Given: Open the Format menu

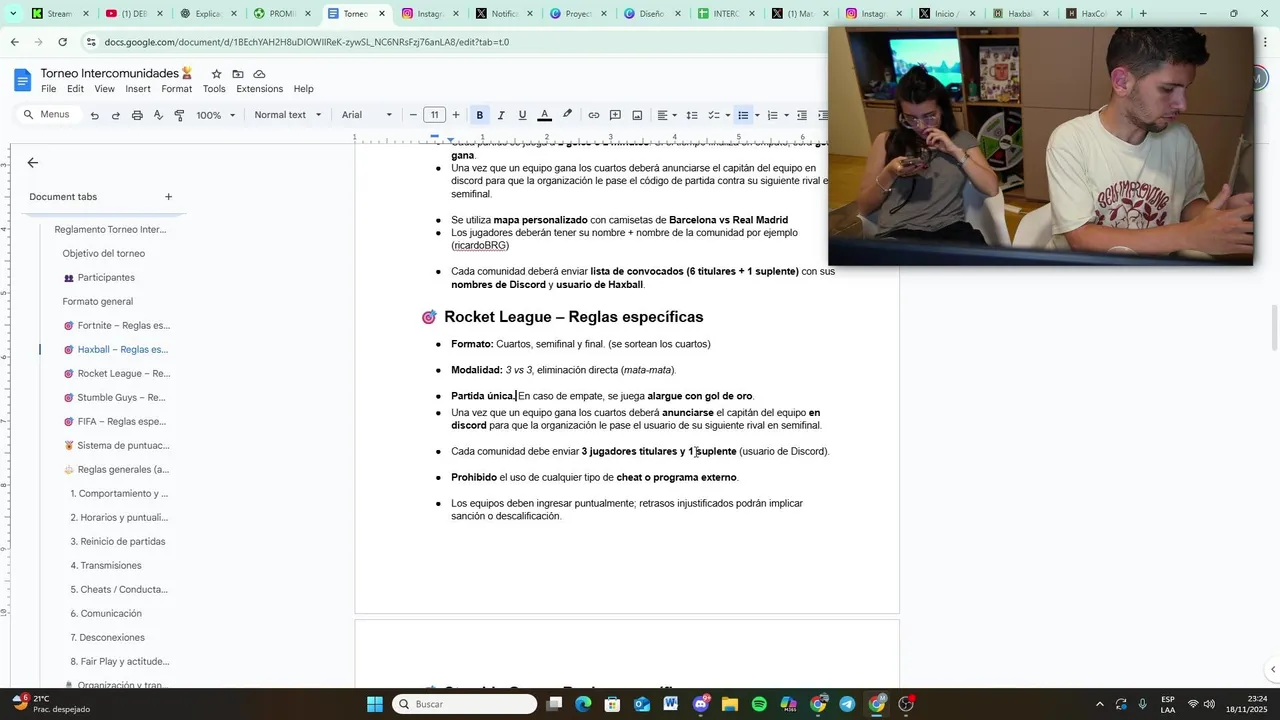Looking at the screenshot, I should click(176, 89).
